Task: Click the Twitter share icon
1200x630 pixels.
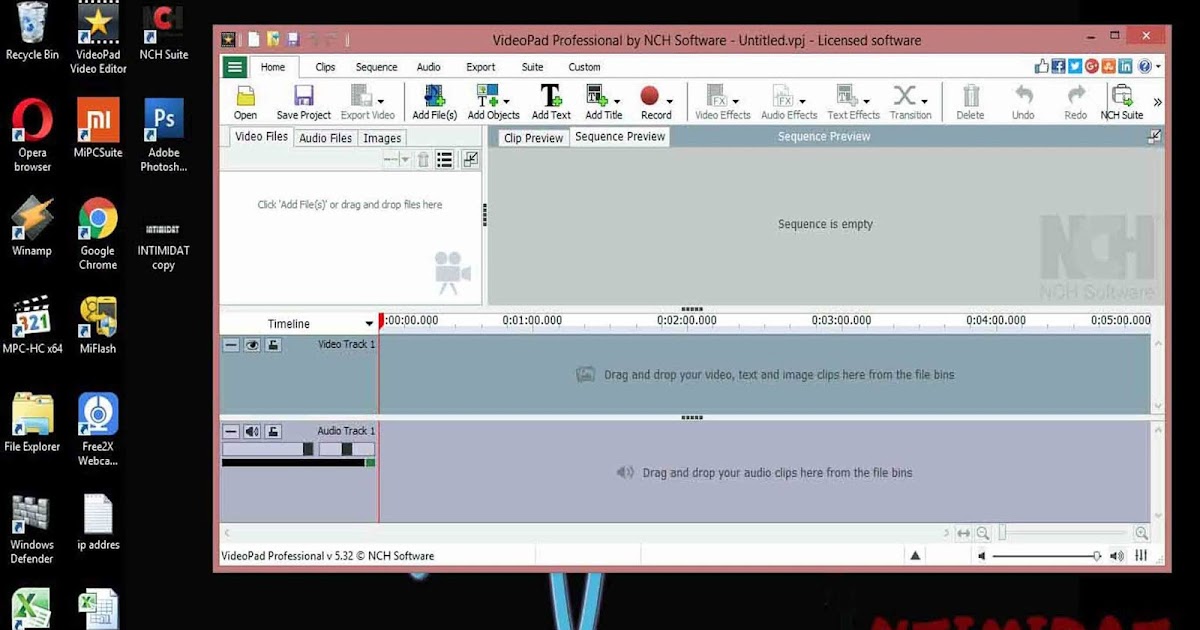Action: pyautogui.click(x=1076, y=66)
